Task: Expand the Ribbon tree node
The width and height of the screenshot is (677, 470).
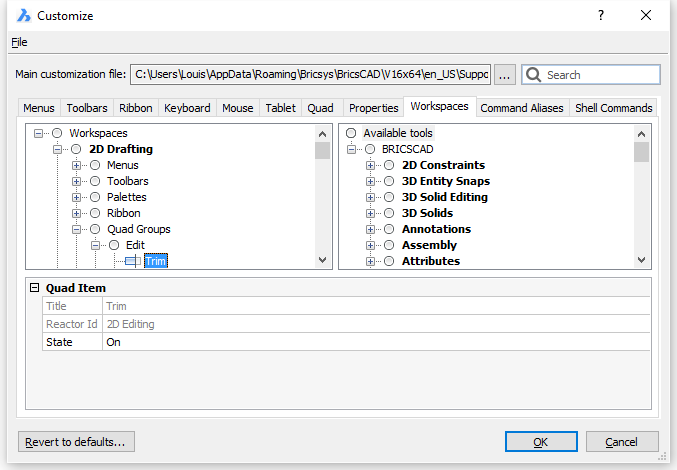Action: click(76, 213)
